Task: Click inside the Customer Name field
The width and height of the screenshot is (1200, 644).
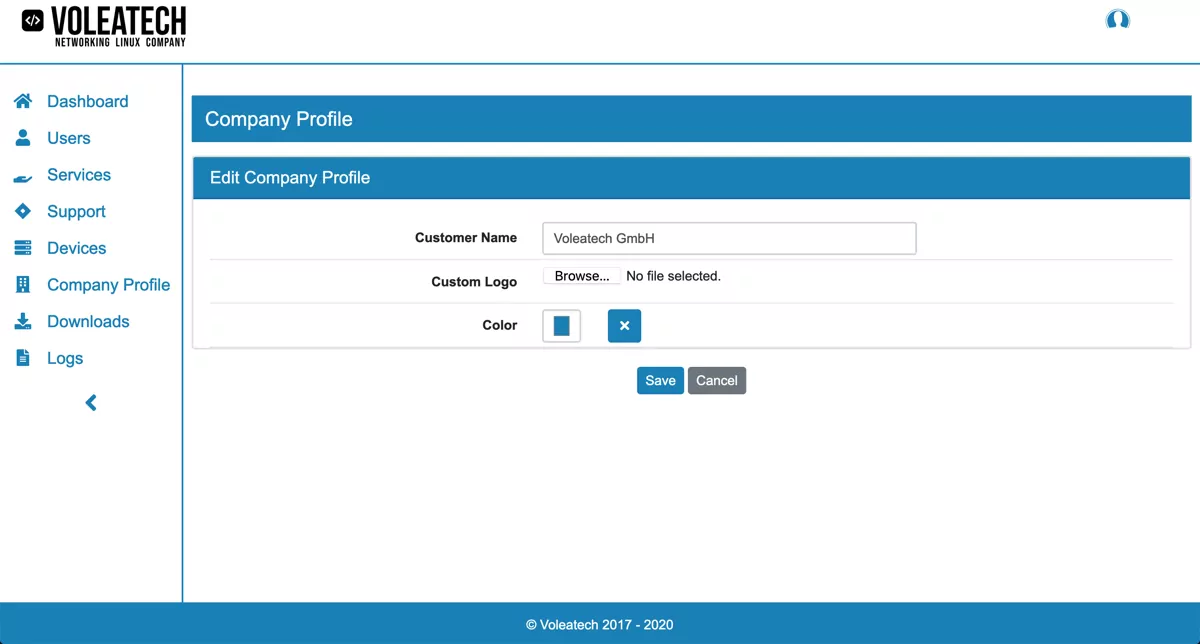Action: coord(728,238)
